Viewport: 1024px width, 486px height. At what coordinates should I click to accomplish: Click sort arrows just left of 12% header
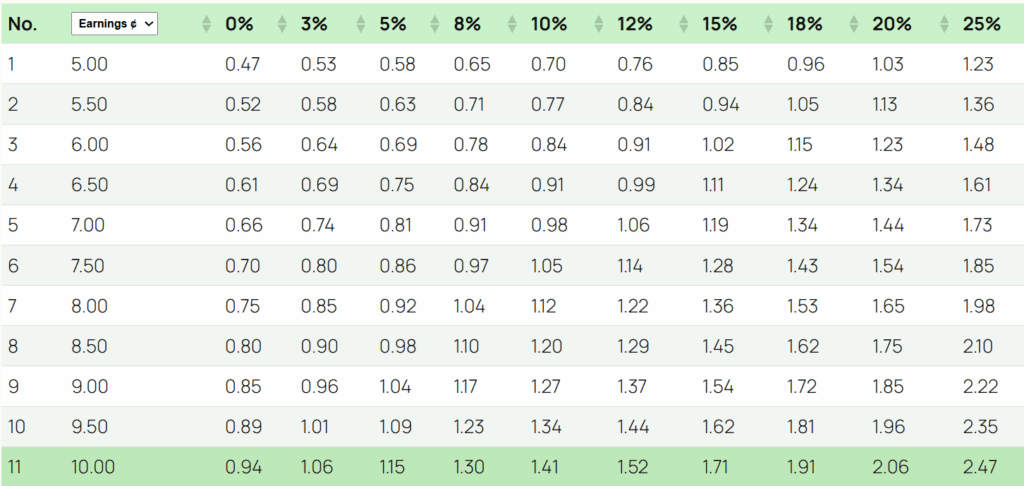[x=600, y=24]
